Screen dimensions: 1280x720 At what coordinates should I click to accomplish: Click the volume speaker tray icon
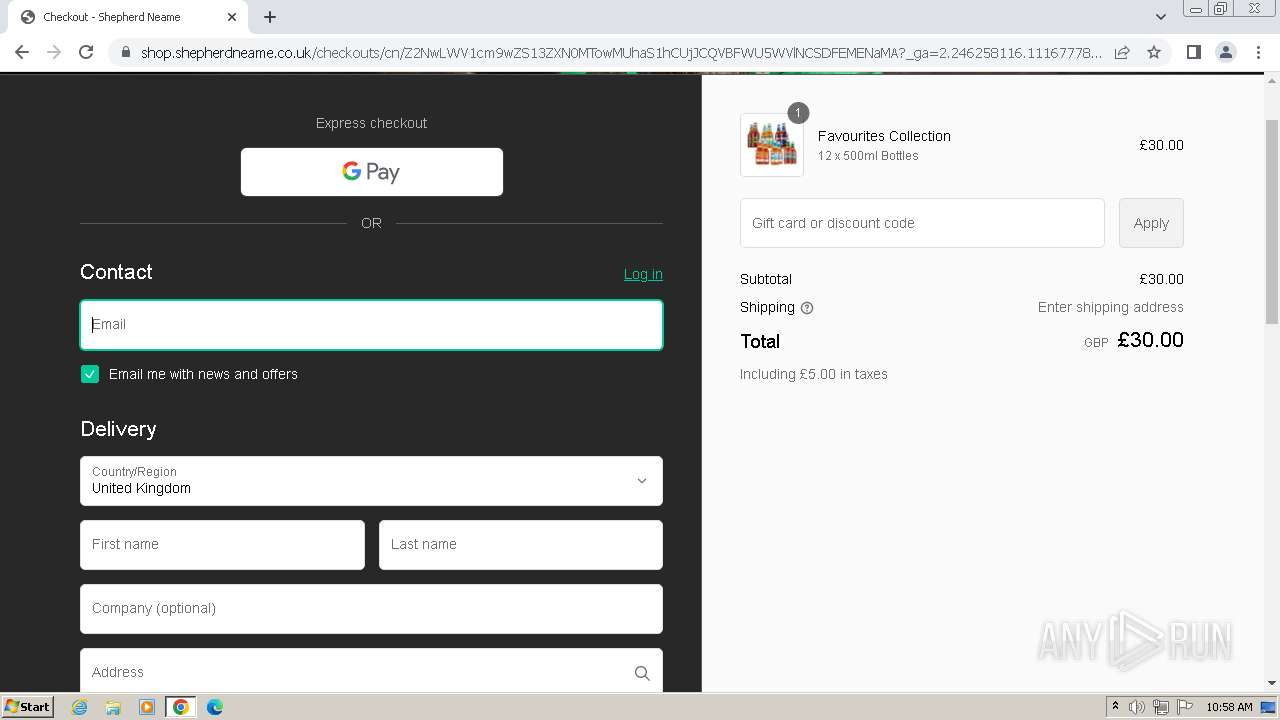click(x=1137, y=707)
